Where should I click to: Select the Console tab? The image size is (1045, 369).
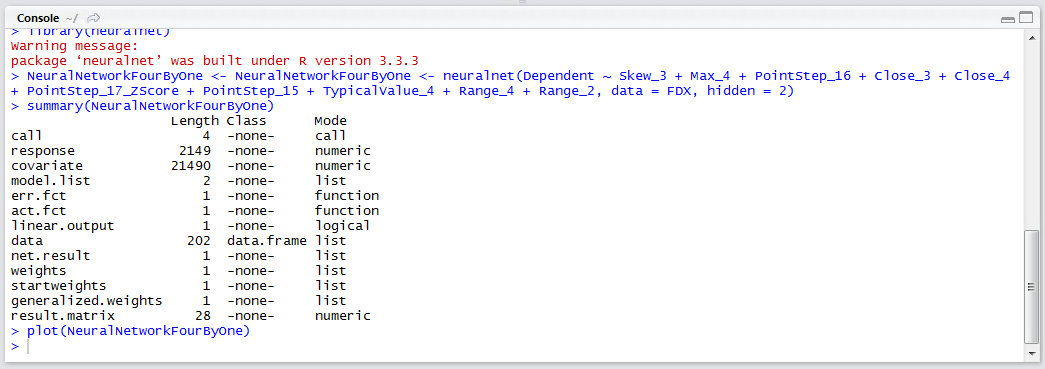click(37, 18)
